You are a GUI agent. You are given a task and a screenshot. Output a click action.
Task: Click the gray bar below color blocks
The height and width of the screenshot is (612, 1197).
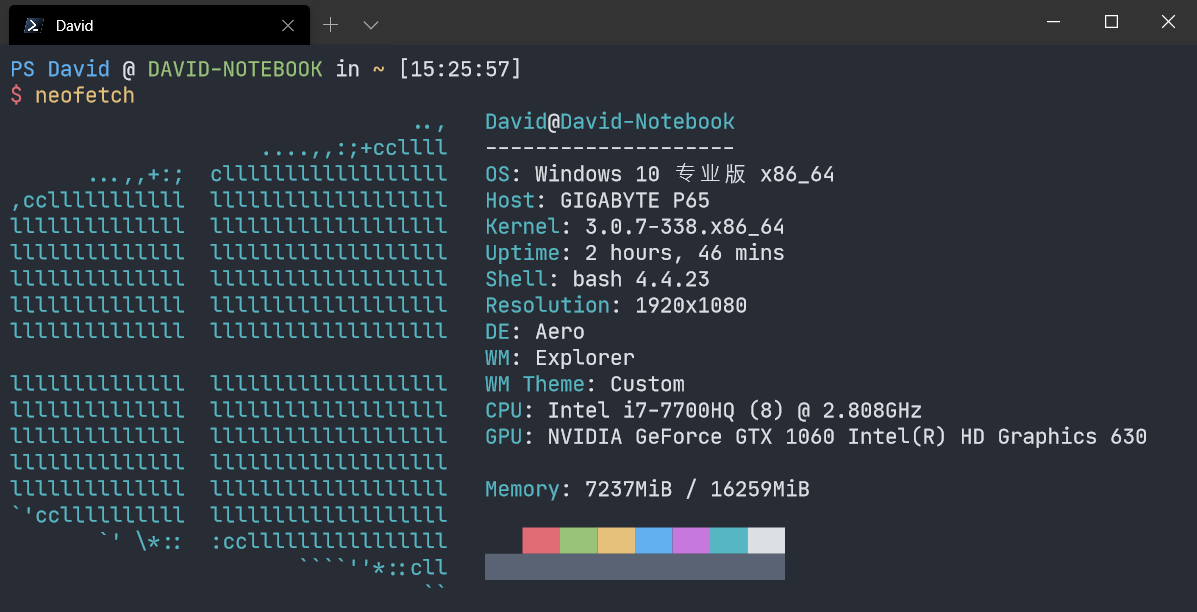[634, 567]
